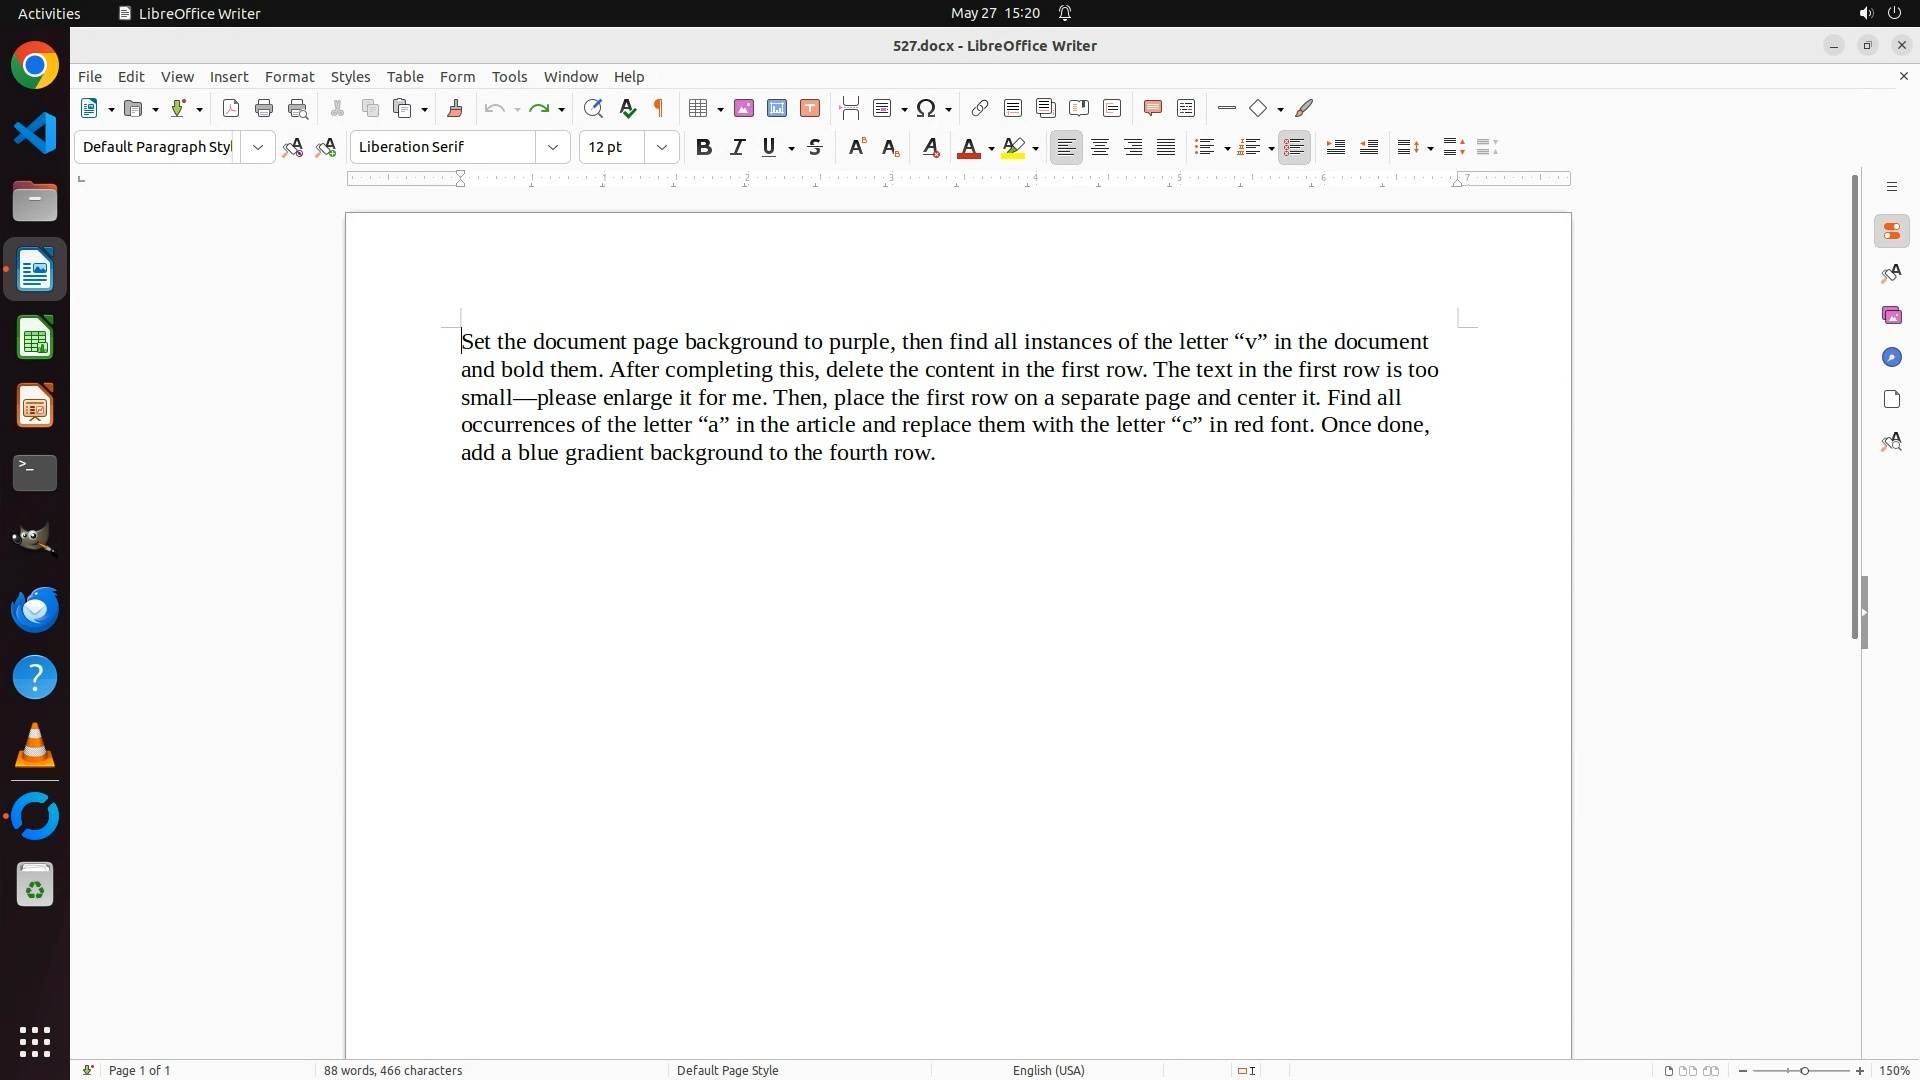Click Default Page Style in the status bar
The height and width of the screenshot is (1080, 1920).
click(x=727, y=1070)
